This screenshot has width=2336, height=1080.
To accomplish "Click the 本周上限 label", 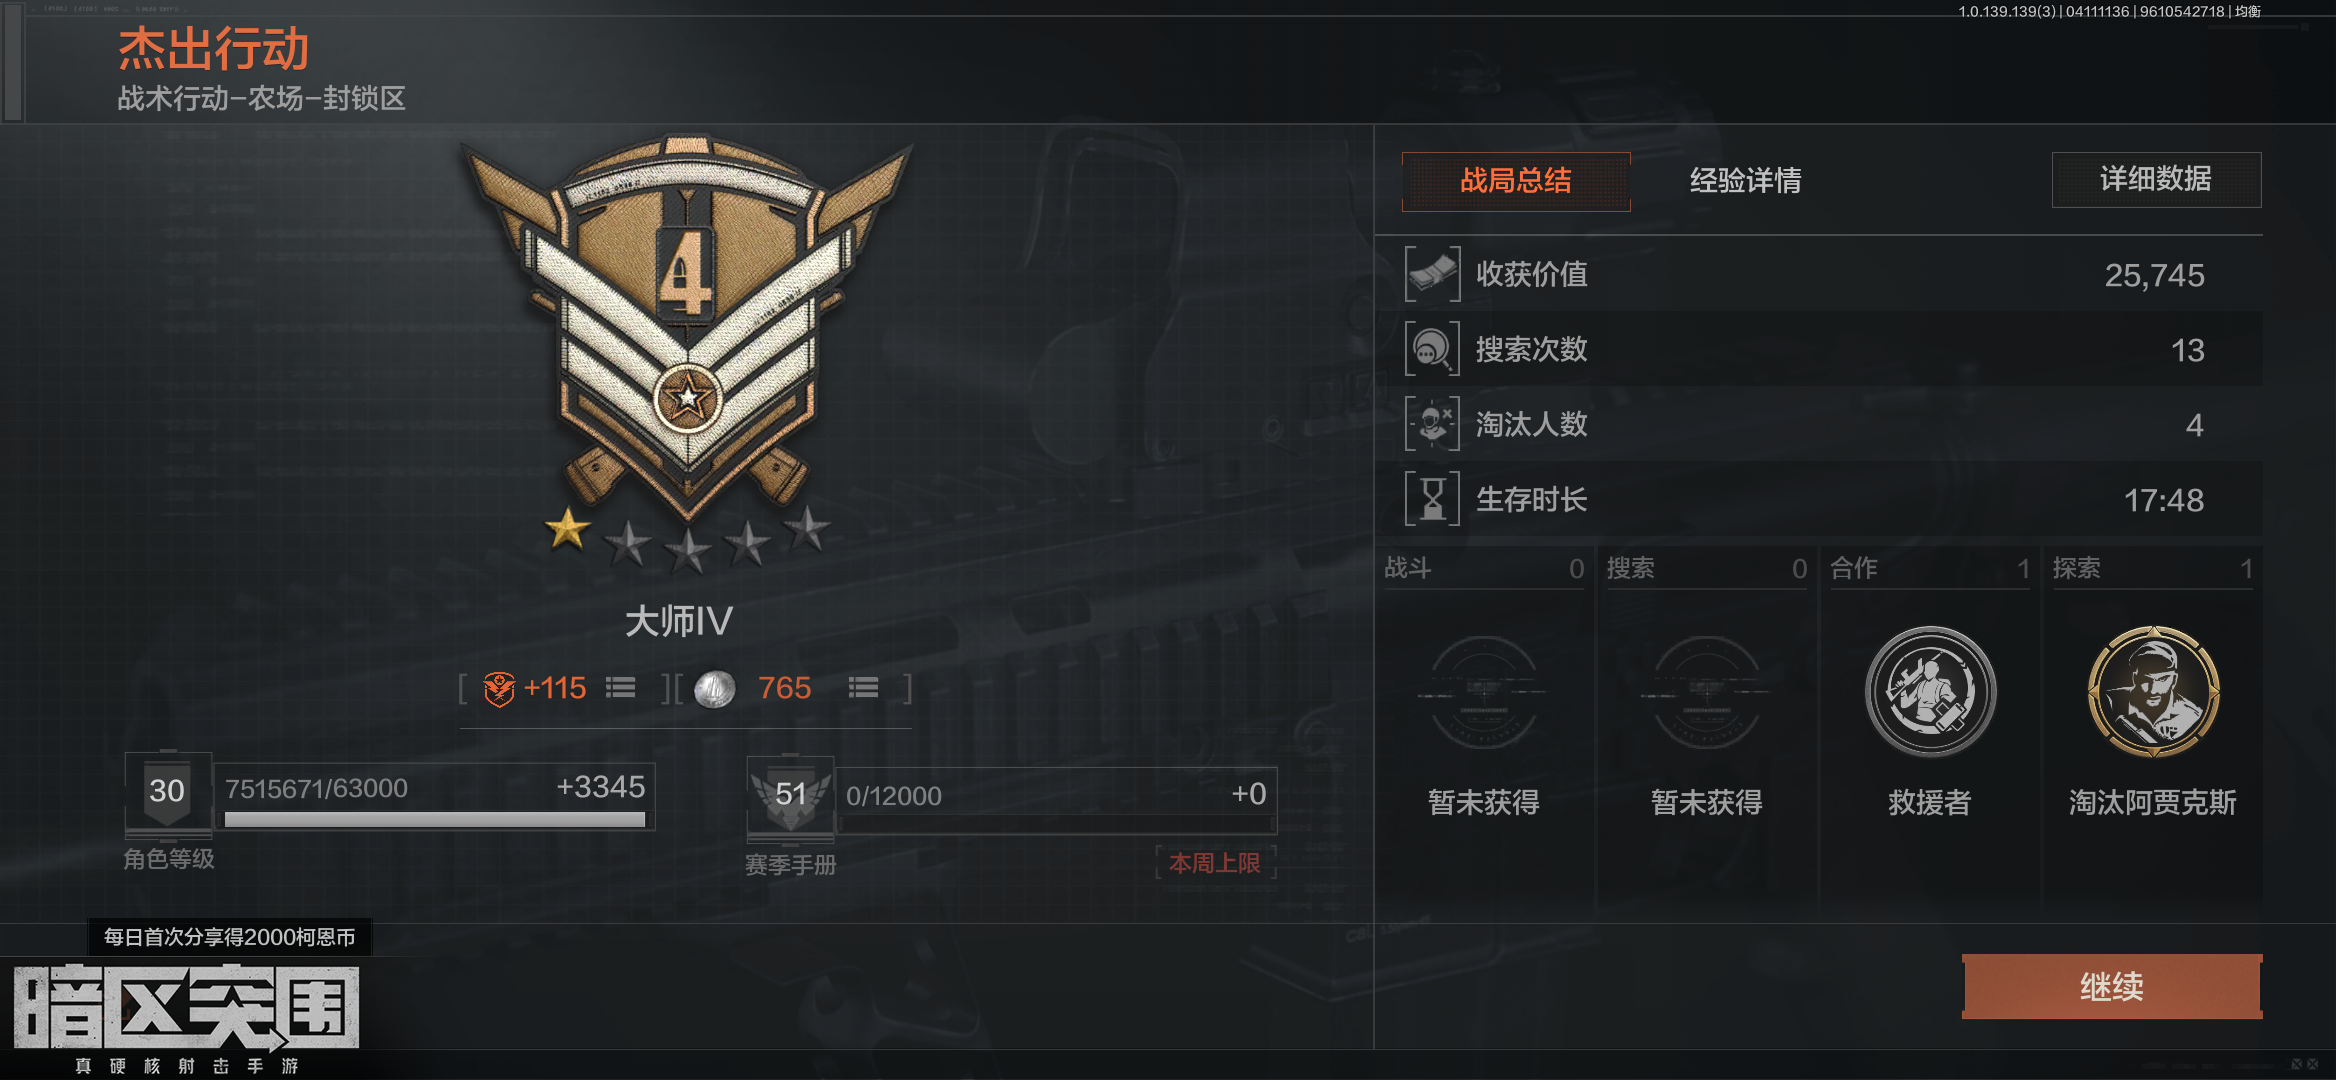I will (1215, 863).
